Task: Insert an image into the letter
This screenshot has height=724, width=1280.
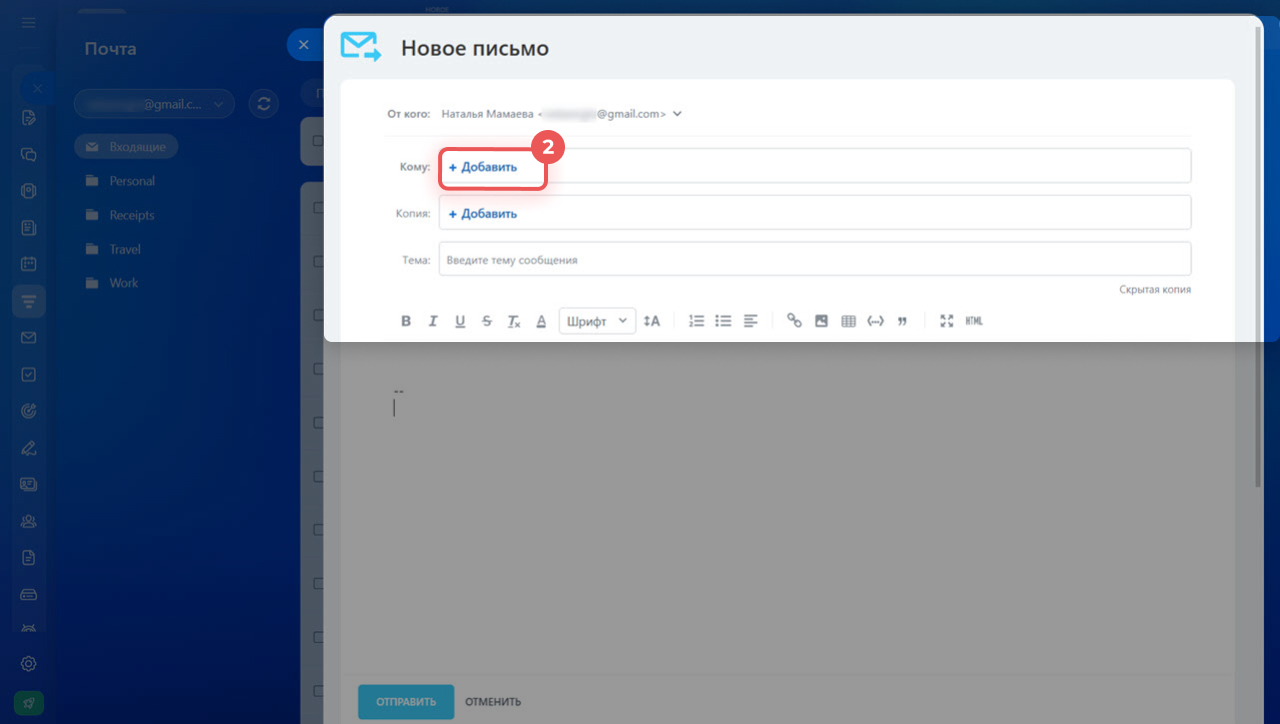Action: [x=821, y=321]
